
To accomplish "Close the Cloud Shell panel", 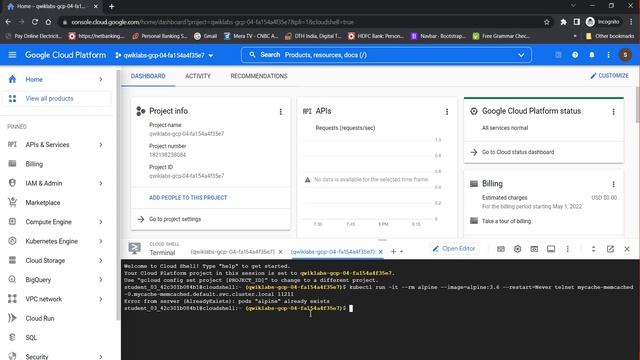I will [627, 249].
